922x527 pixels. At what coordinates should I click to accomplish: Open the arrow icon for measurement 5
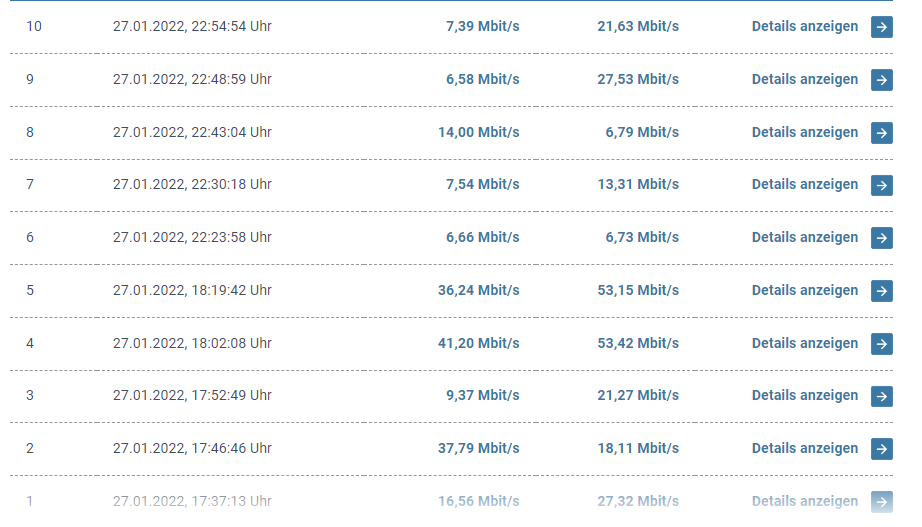(881, 291)
